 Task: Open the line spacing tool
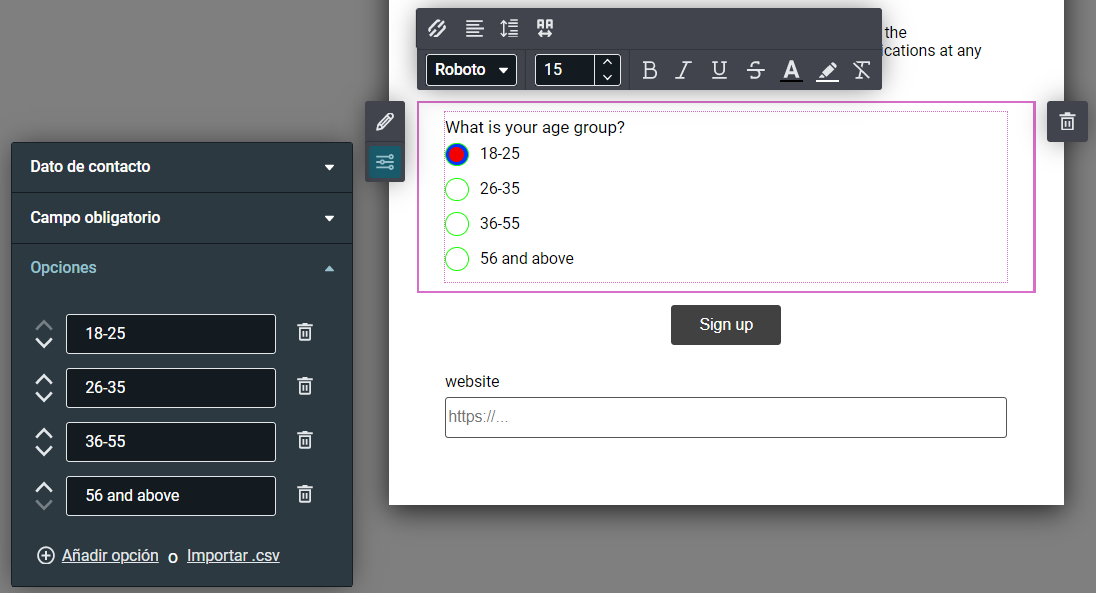point(509,28)
